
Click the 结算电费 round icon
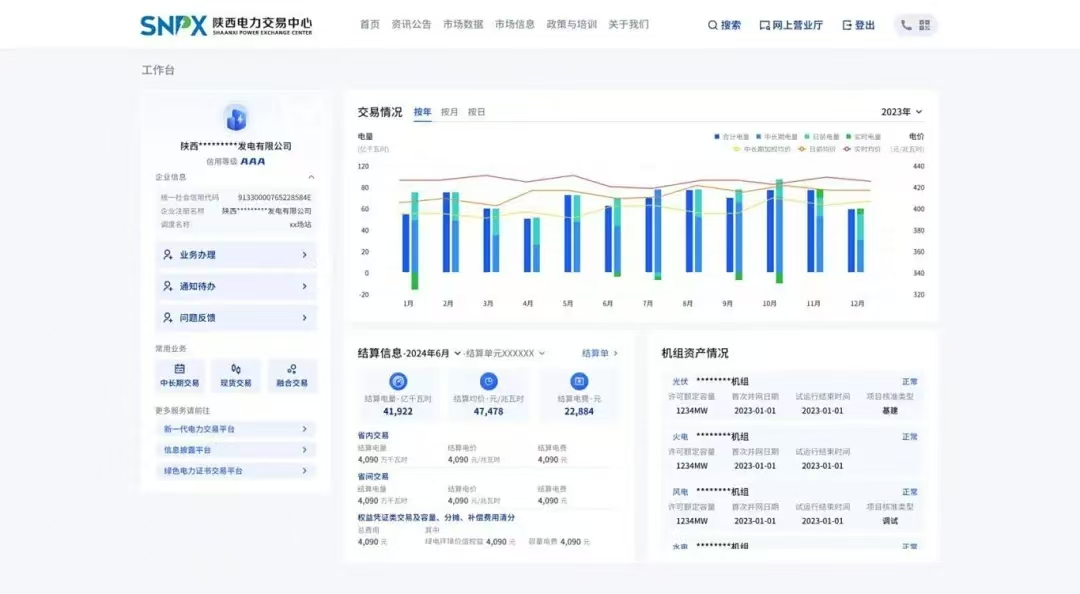579,381
